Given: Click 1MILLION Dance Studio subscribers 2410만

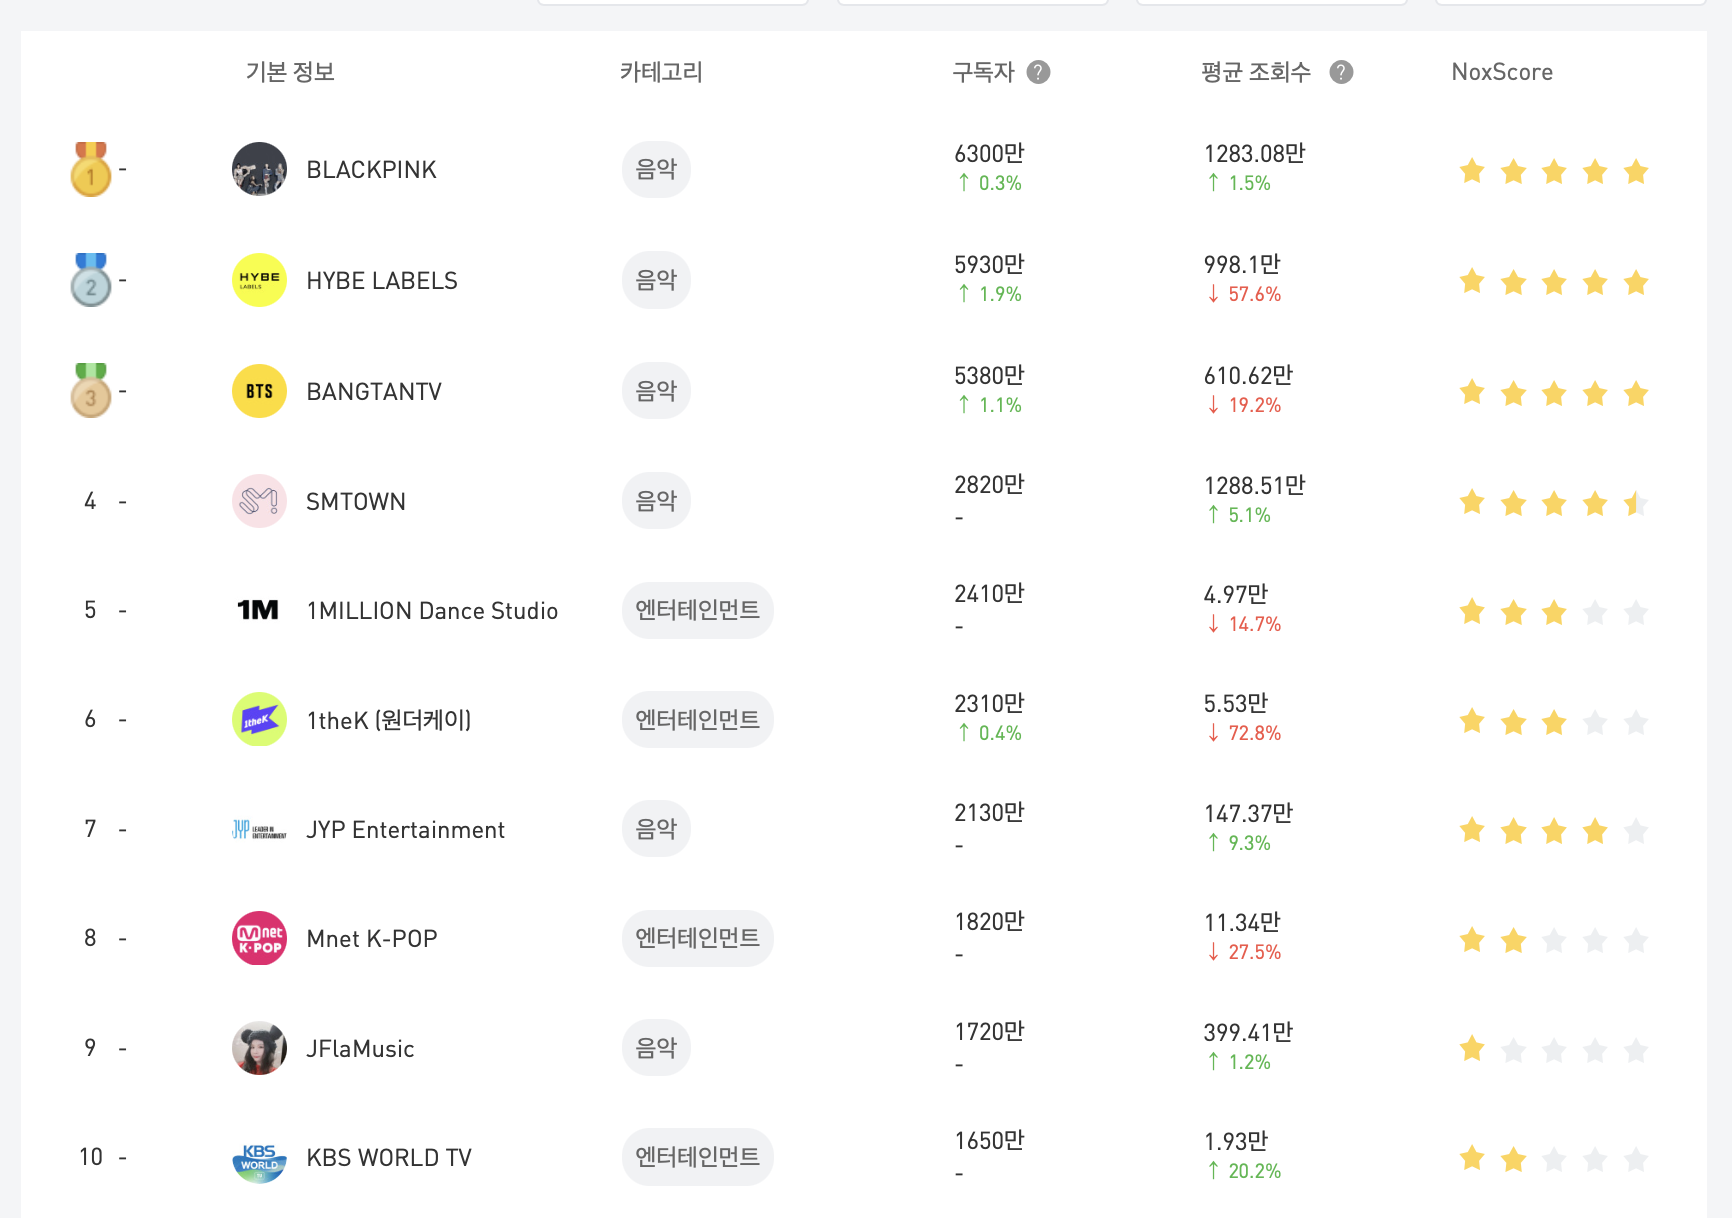Looking at the screenshot, I should click(989, 593).
